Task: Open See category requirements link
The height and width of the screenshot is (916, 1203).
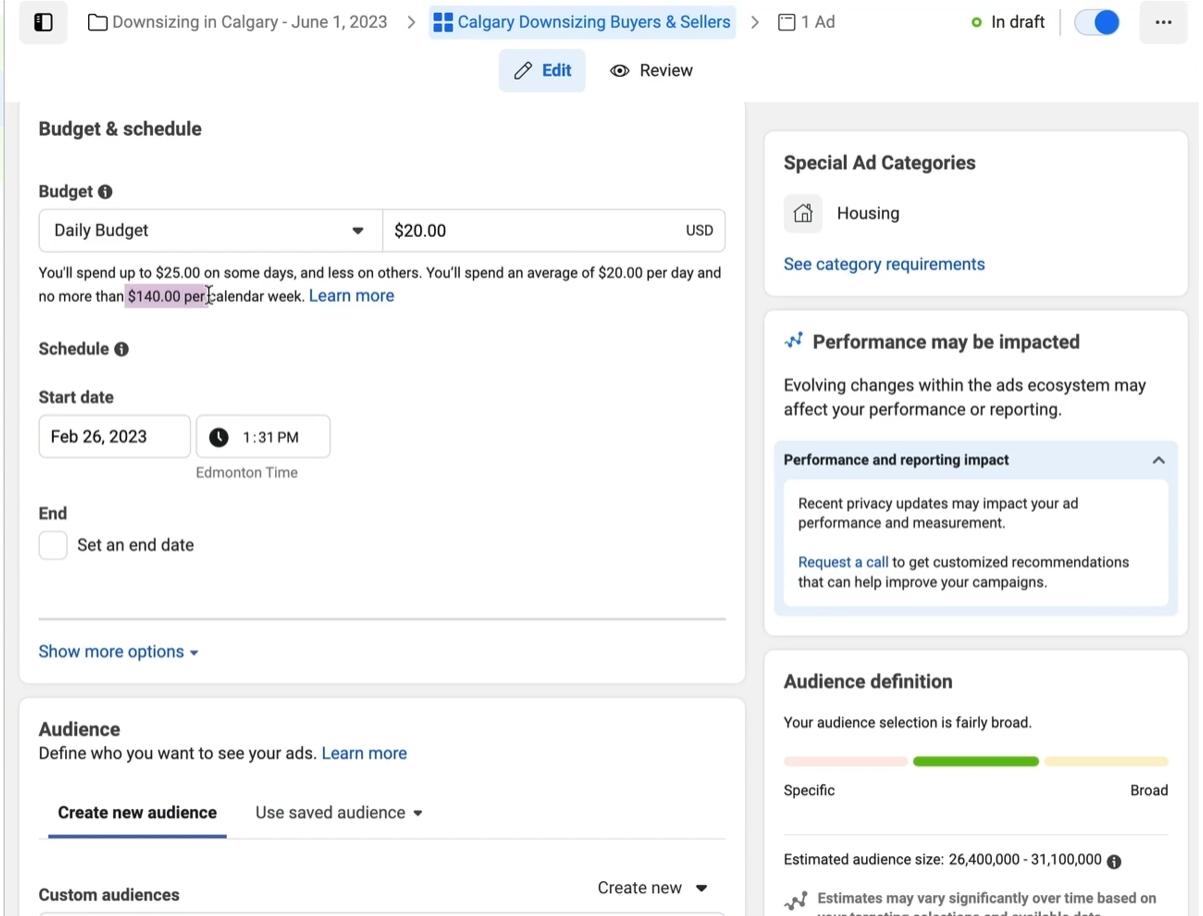Action: (x=884, y=264)
